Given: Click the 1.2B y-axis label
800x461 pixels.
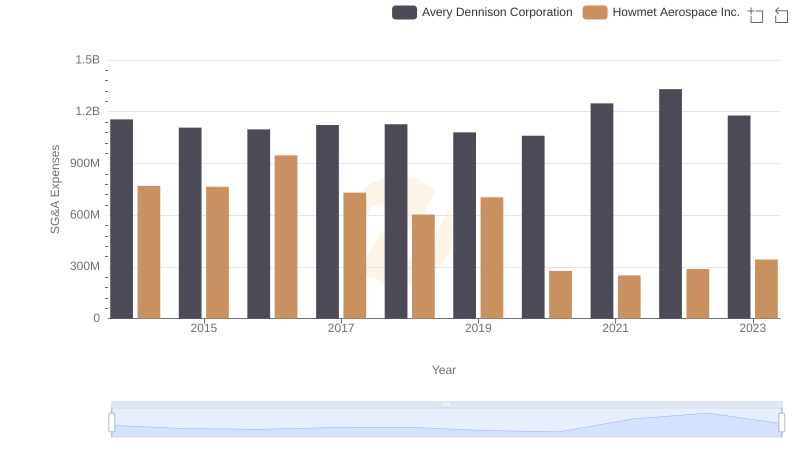Looking at the screenshot, I should coord(88,111).
